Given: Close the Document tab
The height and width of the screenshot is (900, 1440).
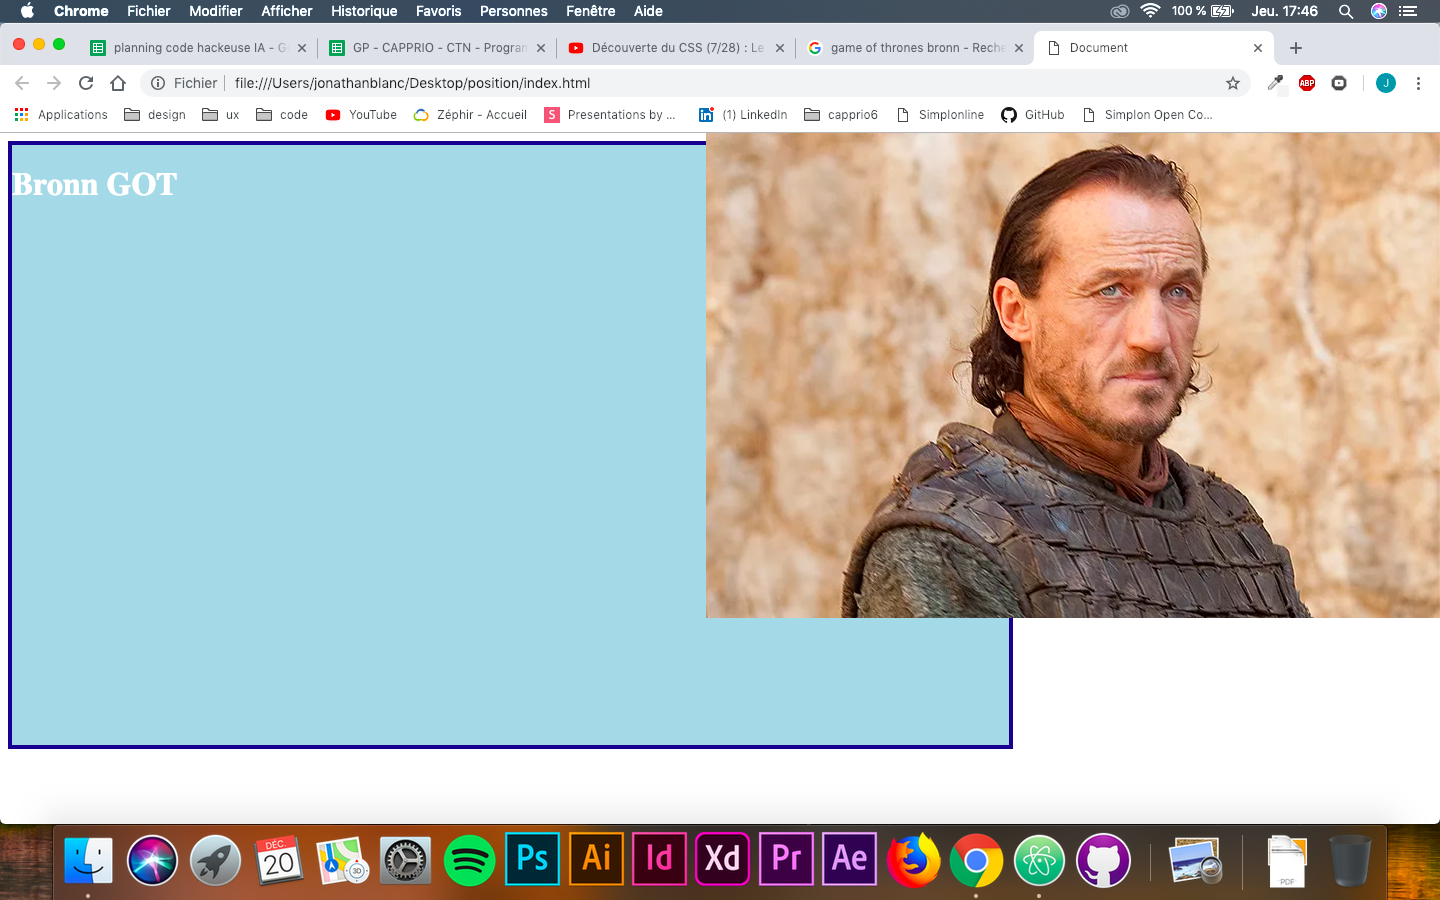Looking at the screenshot, I should pos(1258,48).
